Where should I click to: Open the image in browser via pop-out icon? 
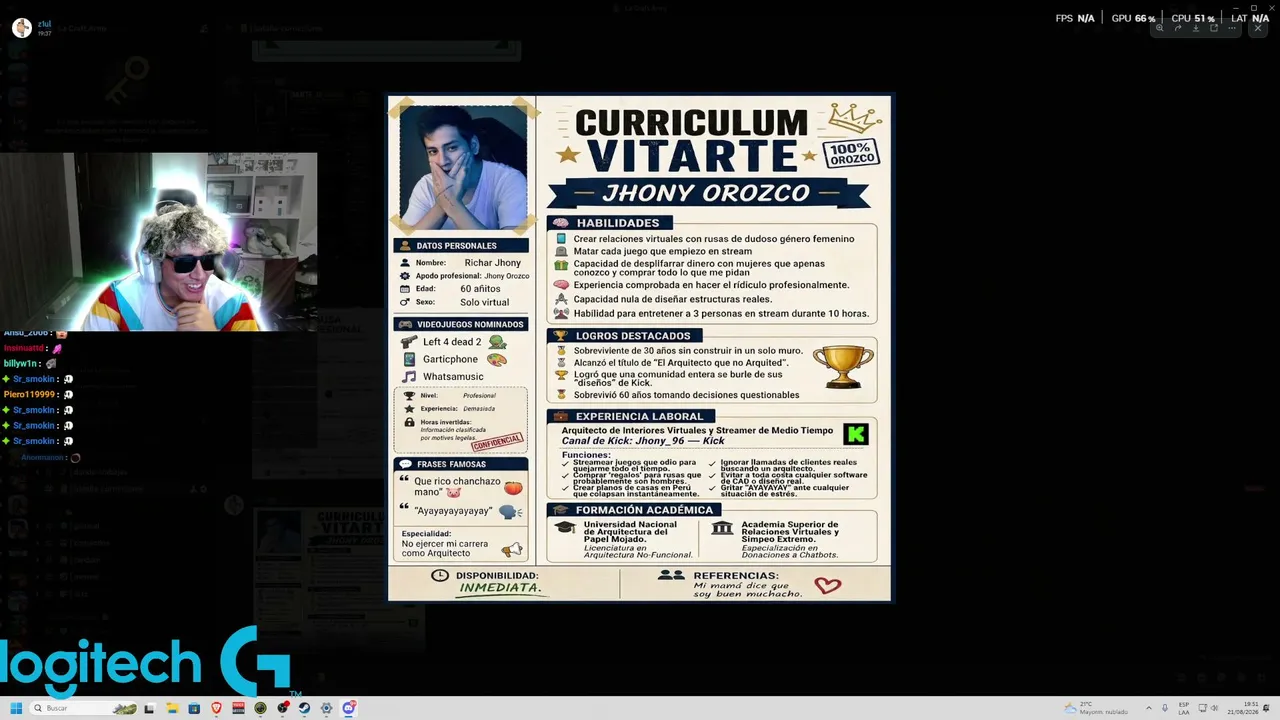[1214, 28]
